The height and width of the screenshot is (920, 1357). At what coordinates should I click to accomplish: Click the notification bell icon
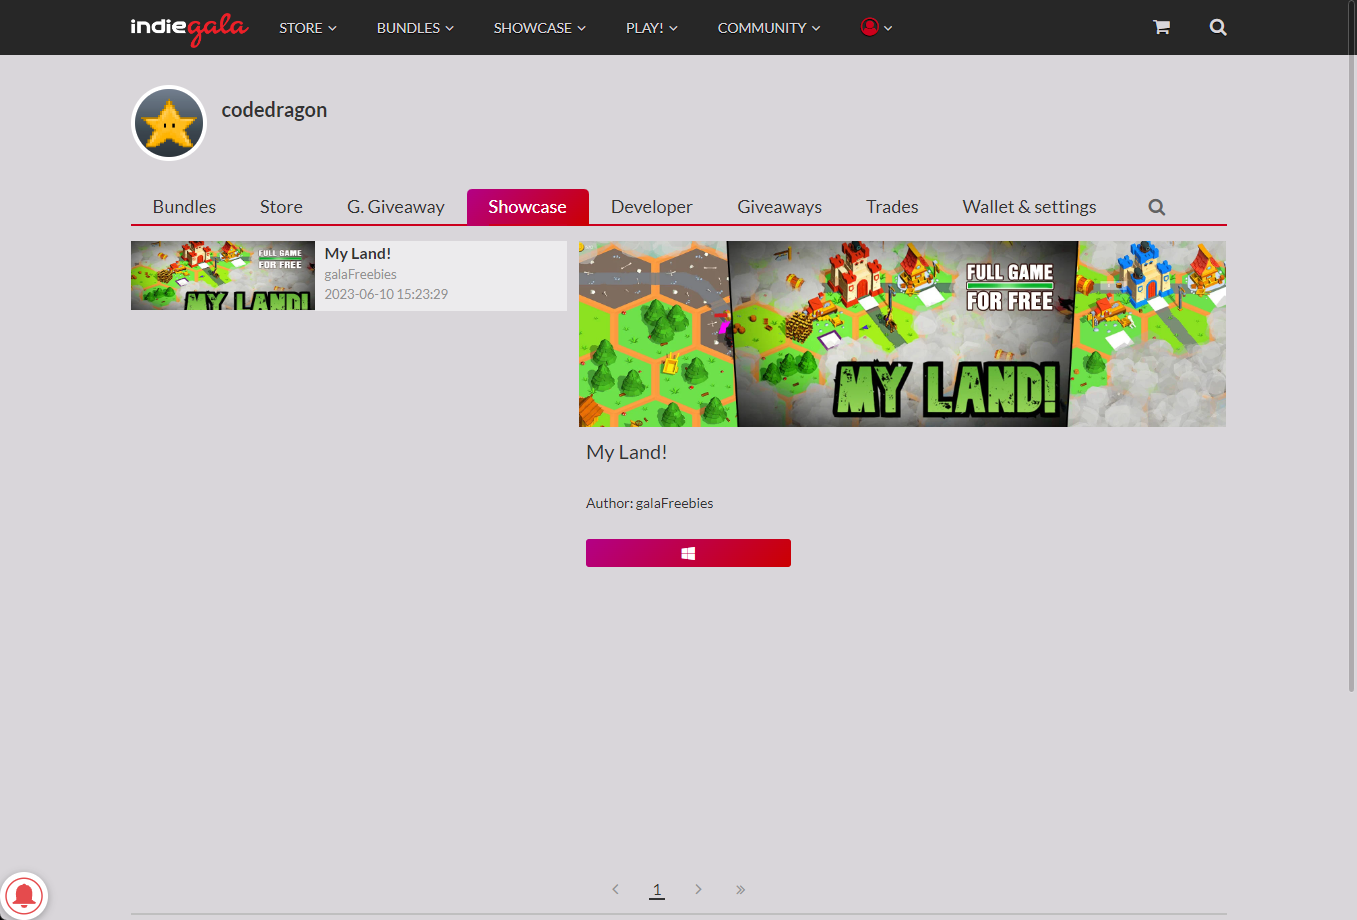[24, 895]
